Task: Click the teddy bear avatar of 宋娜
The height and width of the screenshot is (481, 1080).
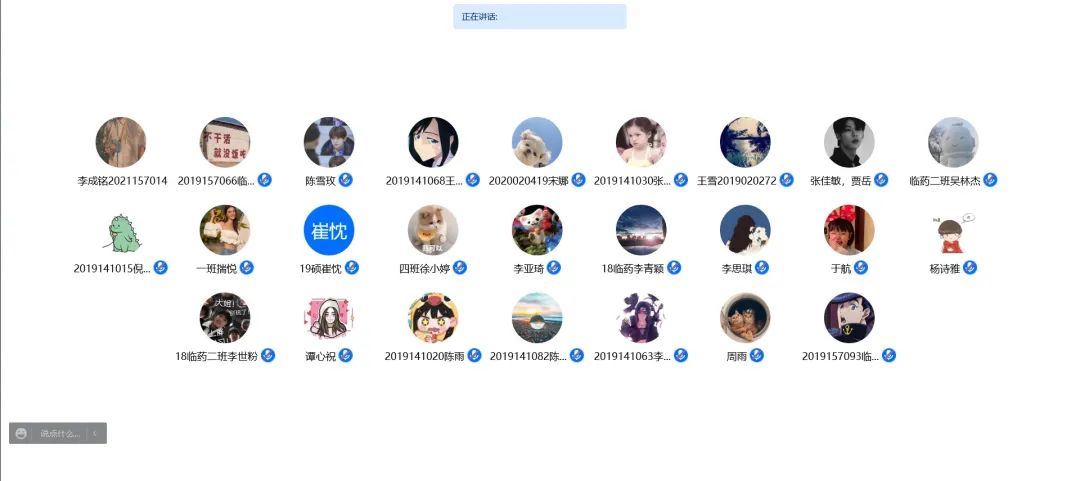Action: [537, 142]
